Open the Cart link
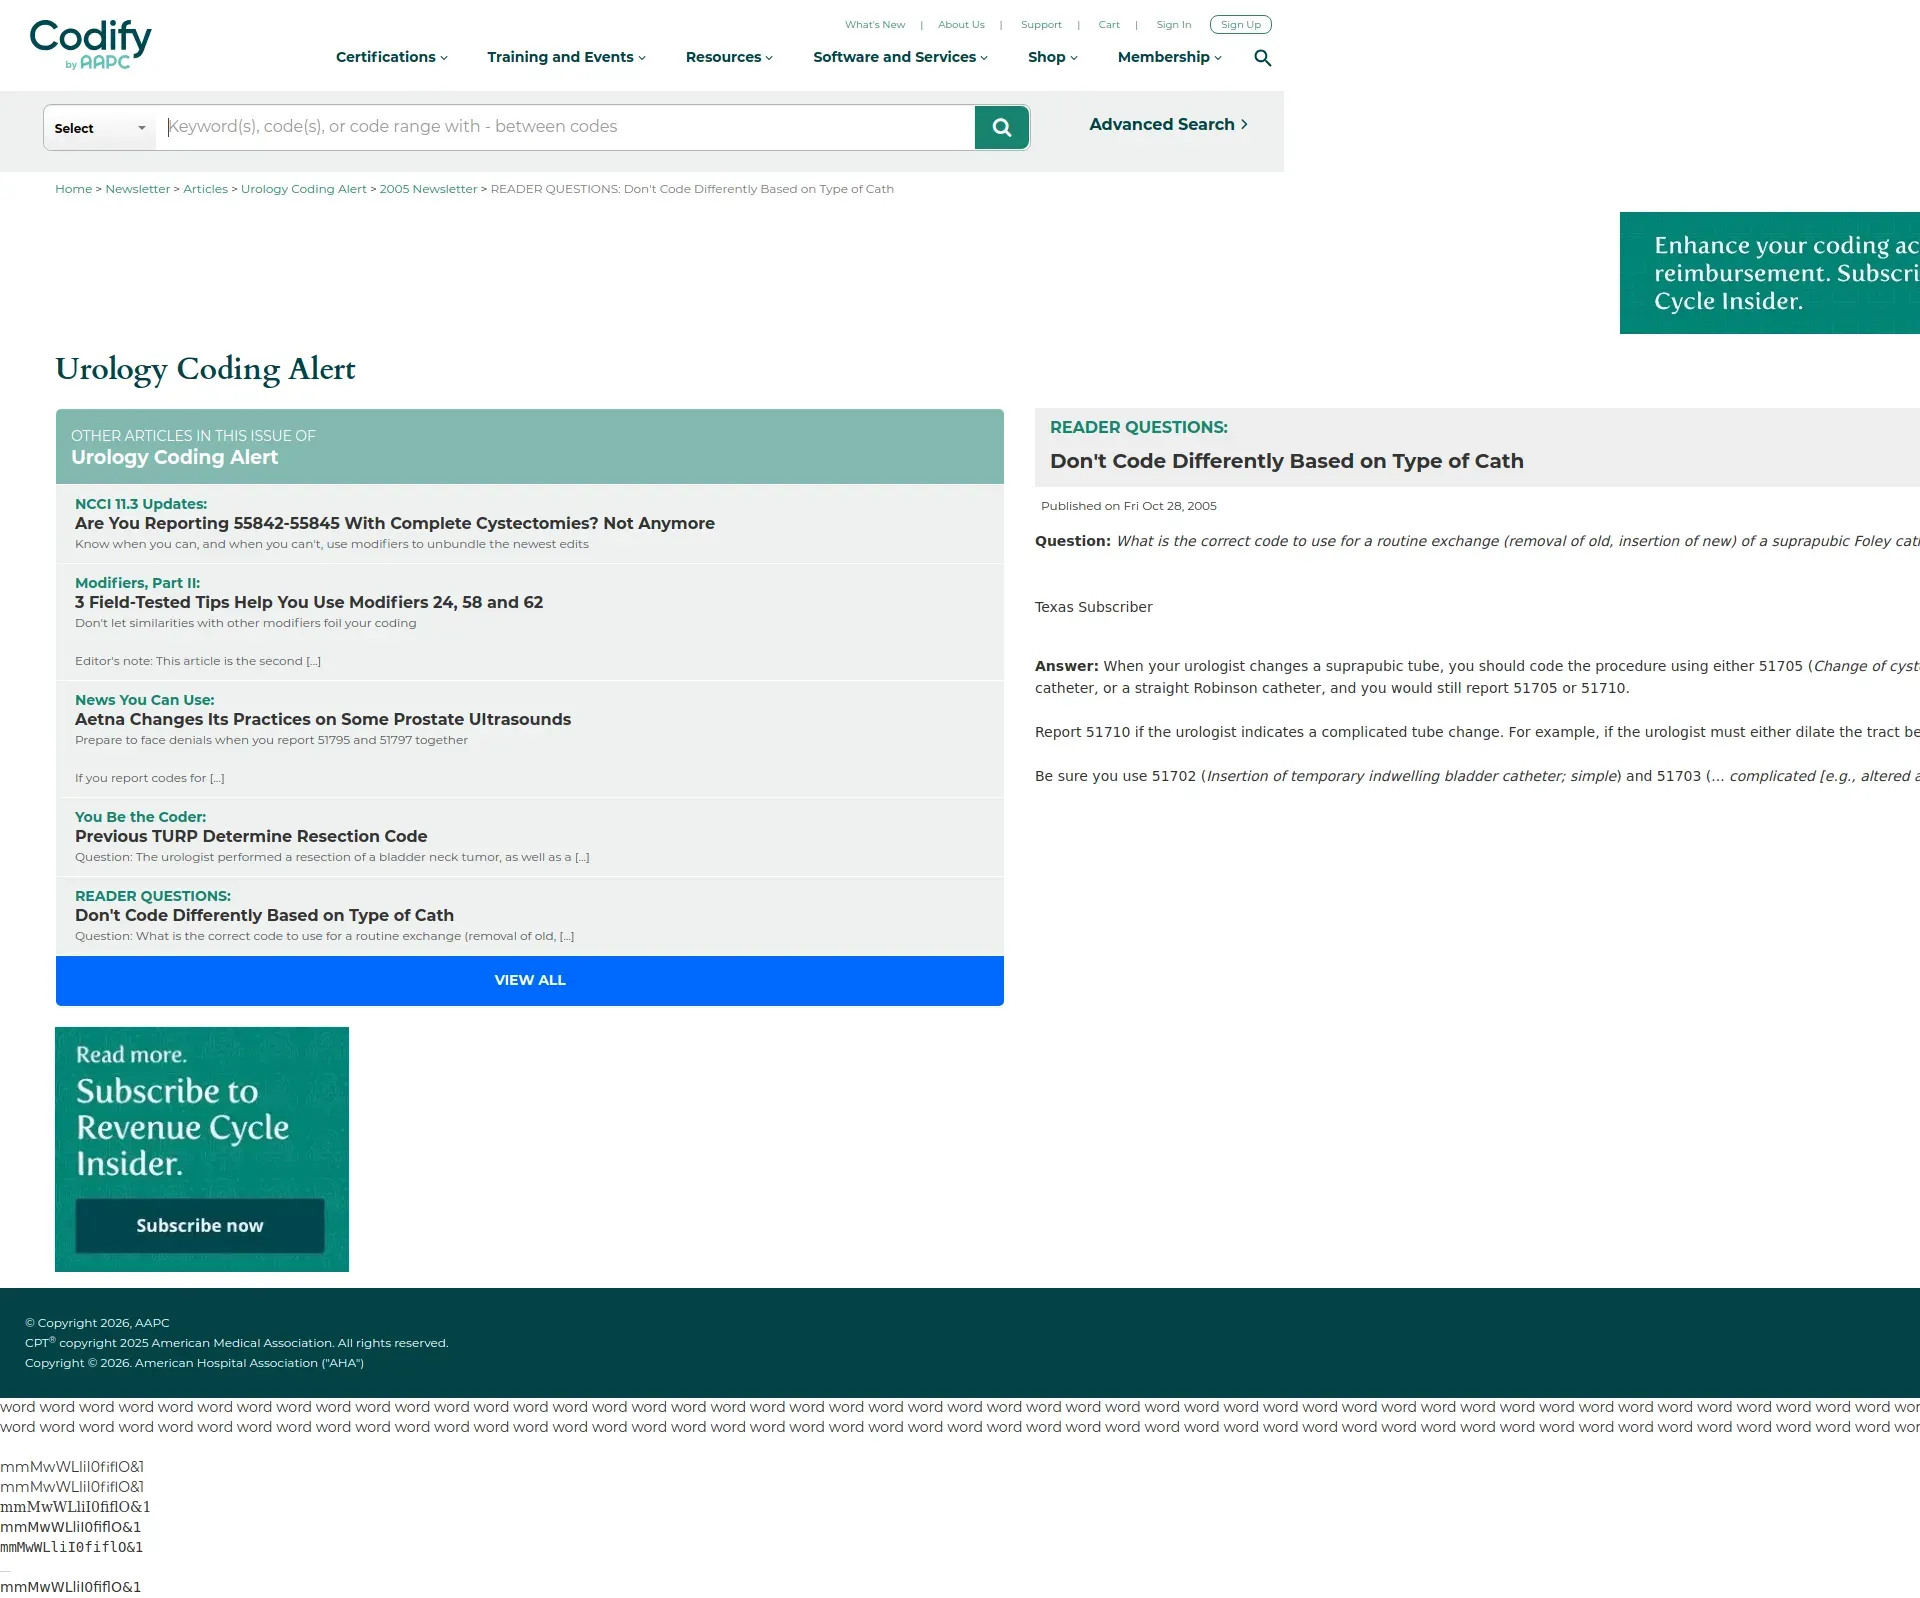This screenshot has height=1598, width=1920. (1108, 25)
